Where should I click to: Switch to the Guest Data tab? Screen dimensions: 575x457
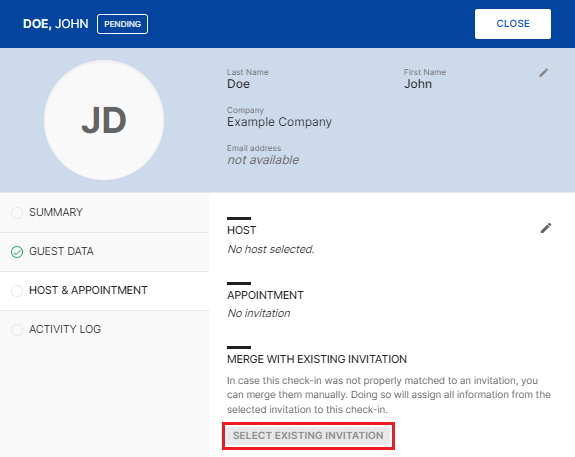pos(105,252)
